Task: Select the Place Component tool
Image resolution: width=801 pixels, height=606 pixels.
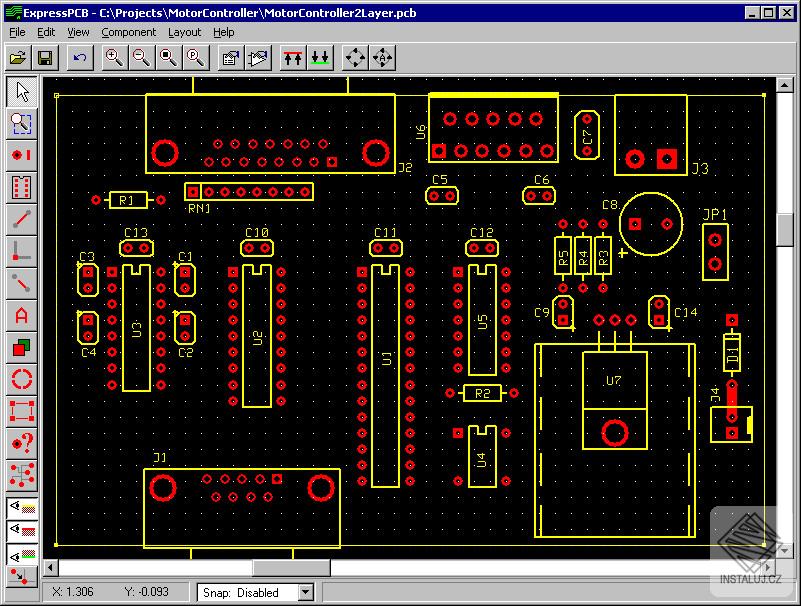Action: (x=21, y=187)
